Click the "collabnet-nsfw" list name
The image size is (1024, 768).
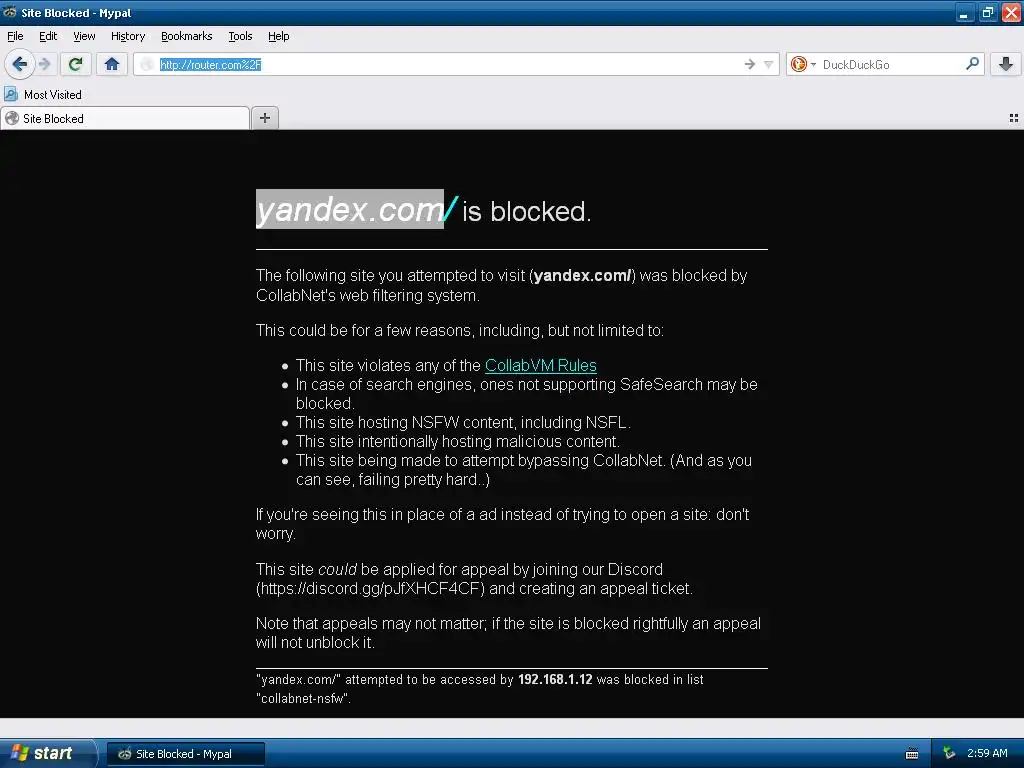click(x=303, y=698)
